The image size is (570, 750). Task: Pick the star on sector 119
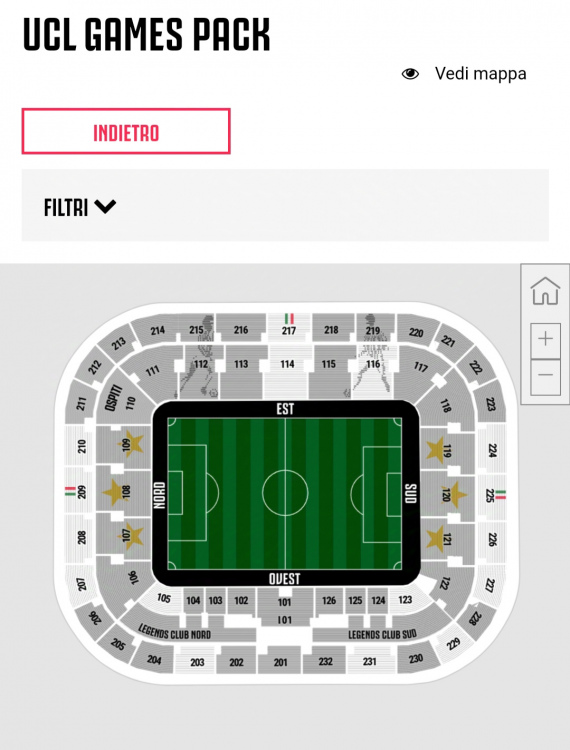(x=435, y=450)
